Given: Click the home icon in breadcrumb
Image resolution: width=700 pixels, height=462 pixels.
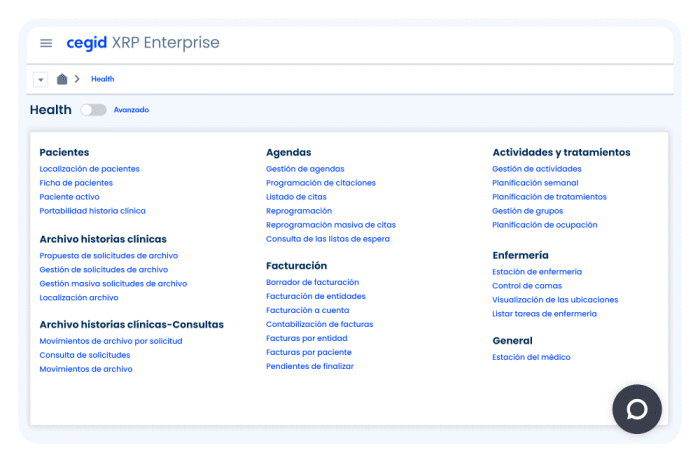Looking at the screenshot, I should pyautogui.click(x=62, y=79).
